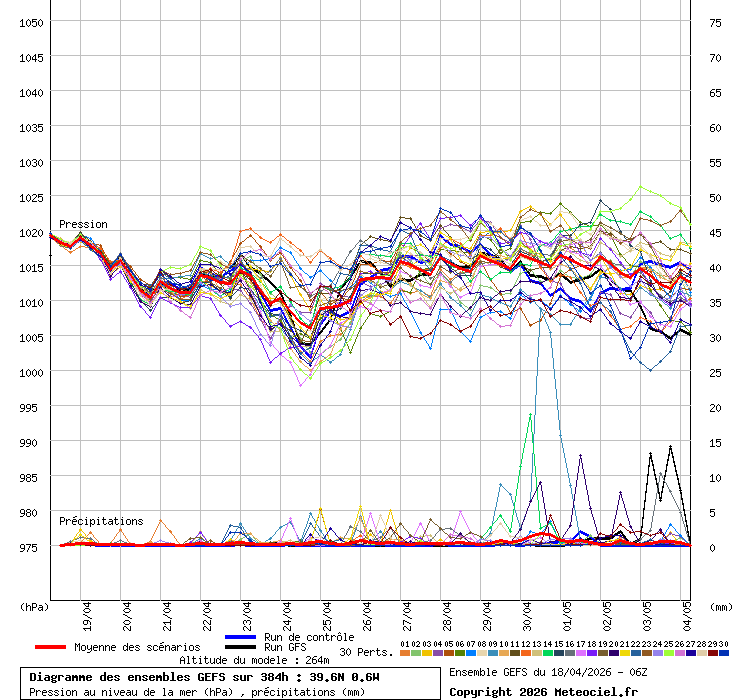The width and height of the screenshot is (740, 700).
Task: Click the 25/04 date on the x-axis
Action: click(x=327, y=612)
